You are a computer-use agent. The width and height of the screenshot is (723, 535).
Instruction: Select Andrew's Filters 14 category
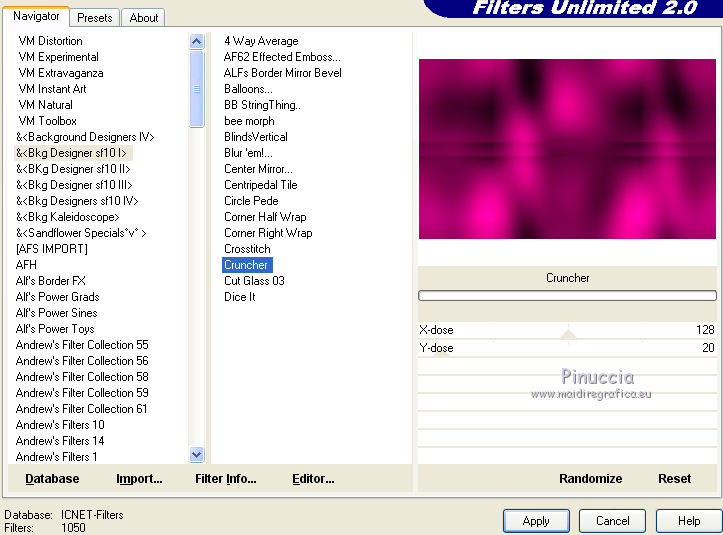[59, 440]
